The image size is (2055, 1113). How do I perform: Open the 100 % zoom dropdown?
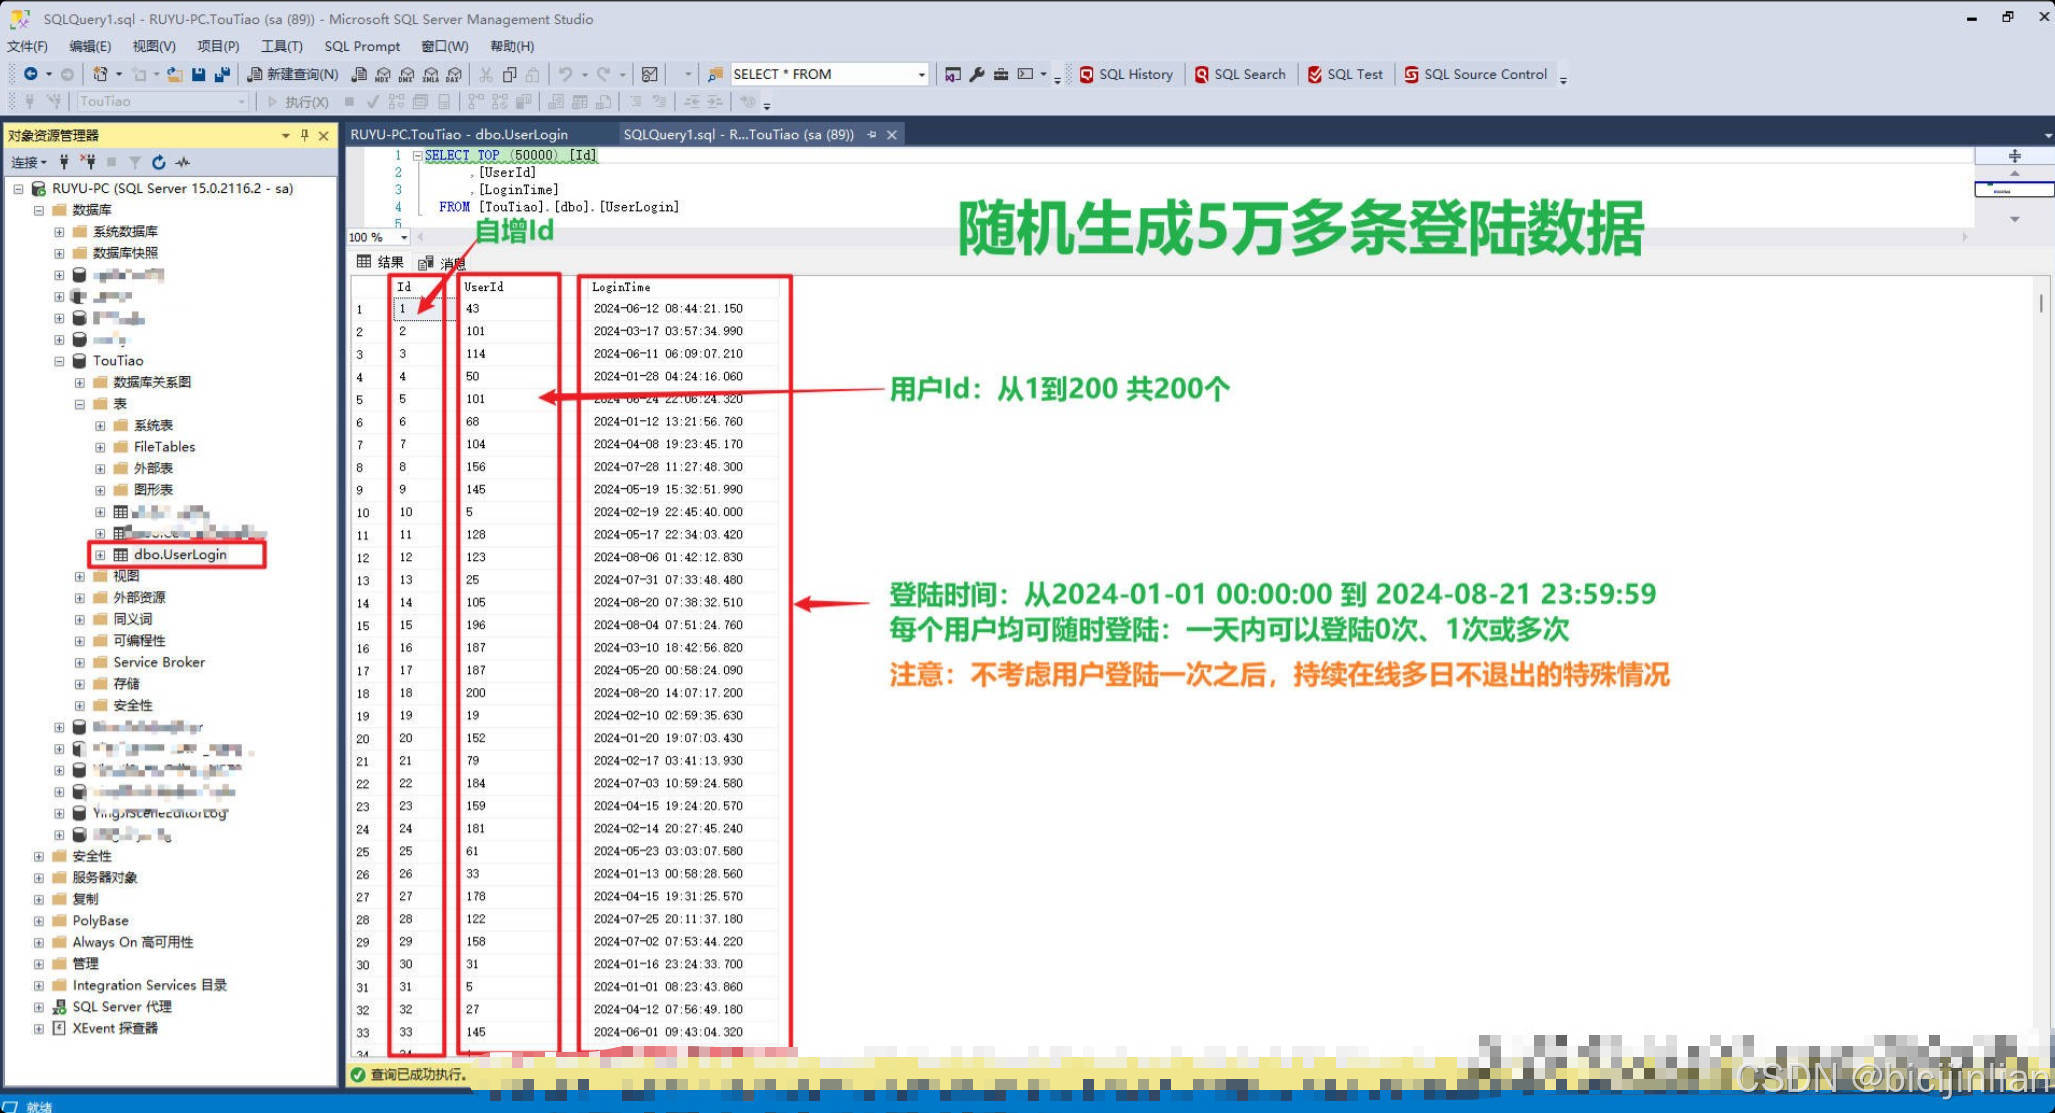(404, 238)
